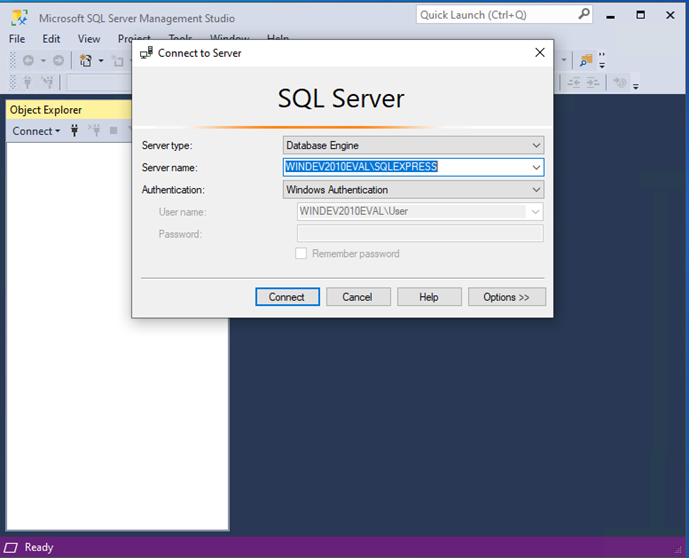Expand dialog with Options >> button
The width and height of the screenshot is (689, 558).
(507, 297)
